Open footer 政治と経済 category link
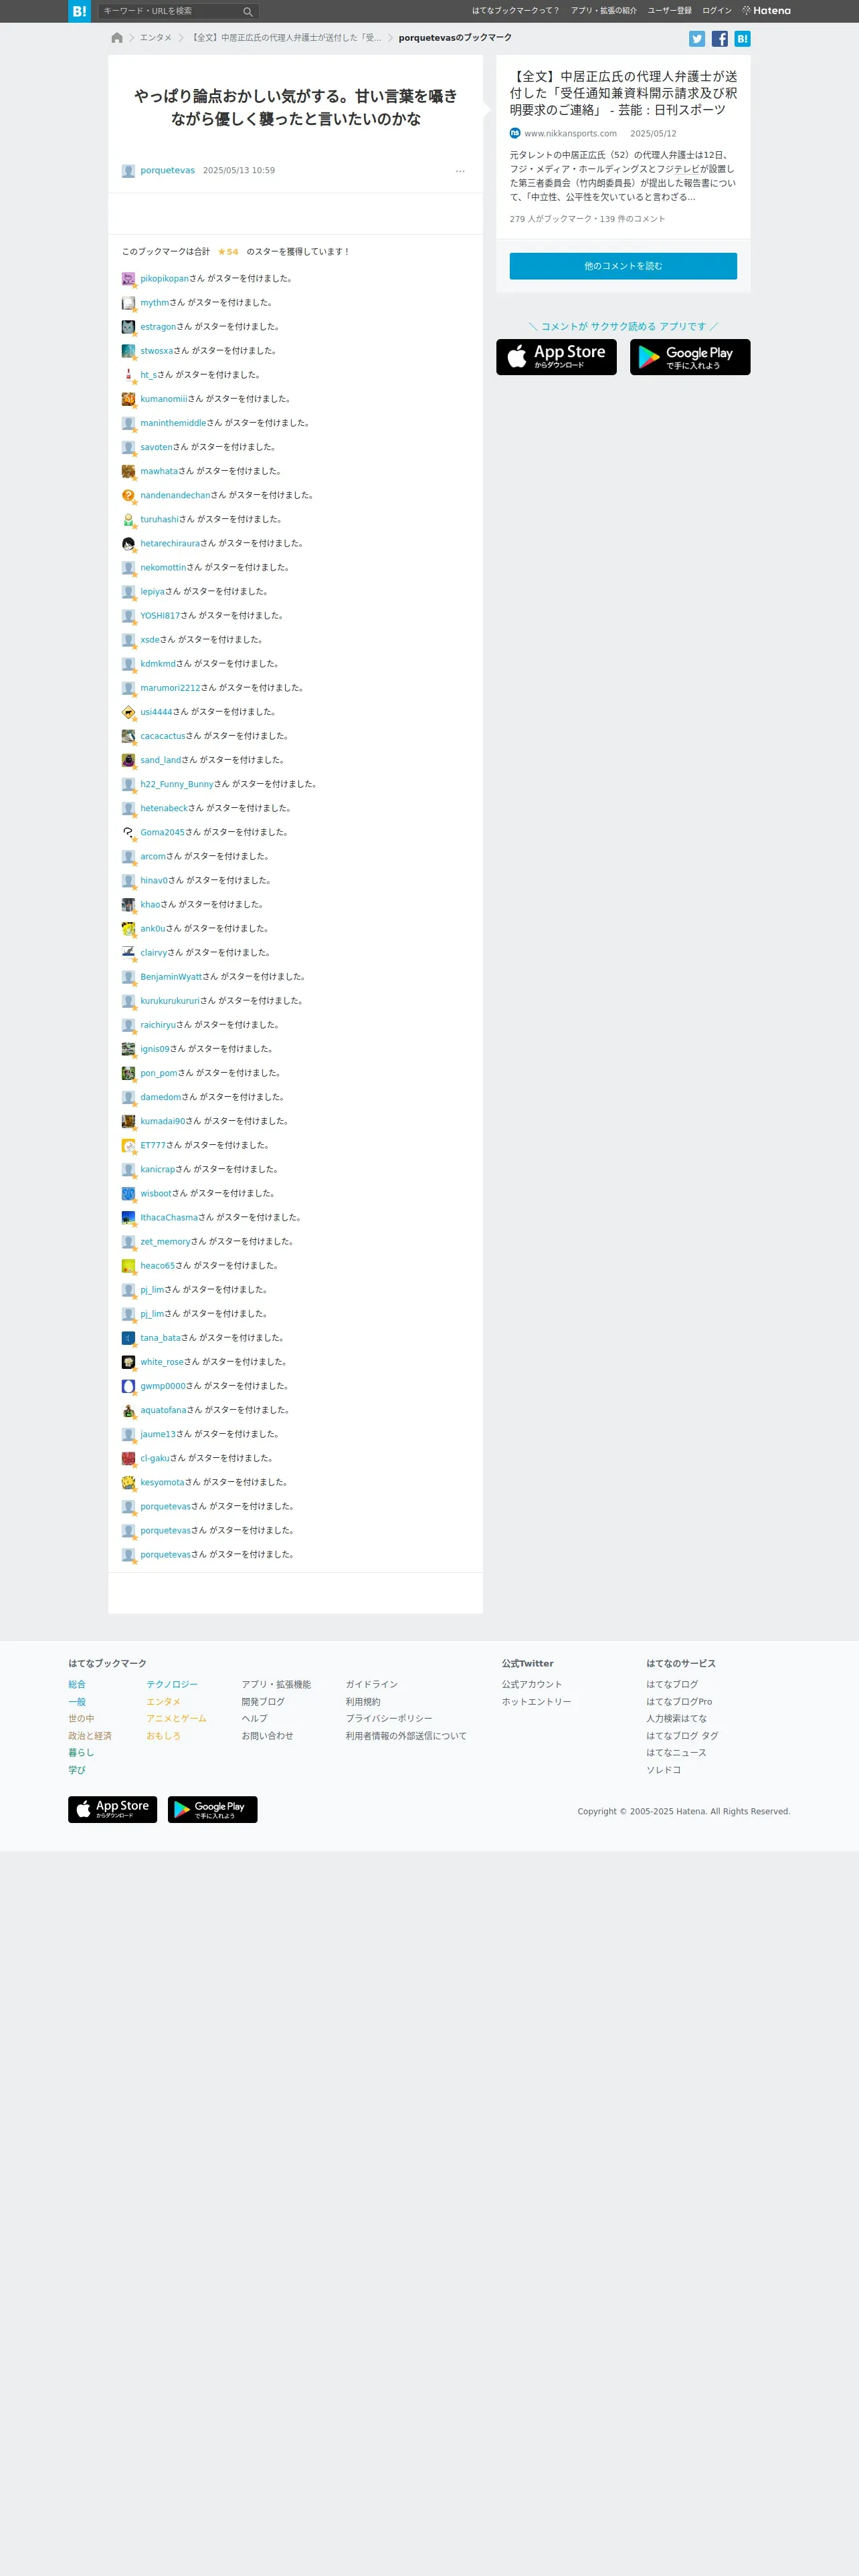This screenshot has height=2576, width=859. [x=90, y=1736]
